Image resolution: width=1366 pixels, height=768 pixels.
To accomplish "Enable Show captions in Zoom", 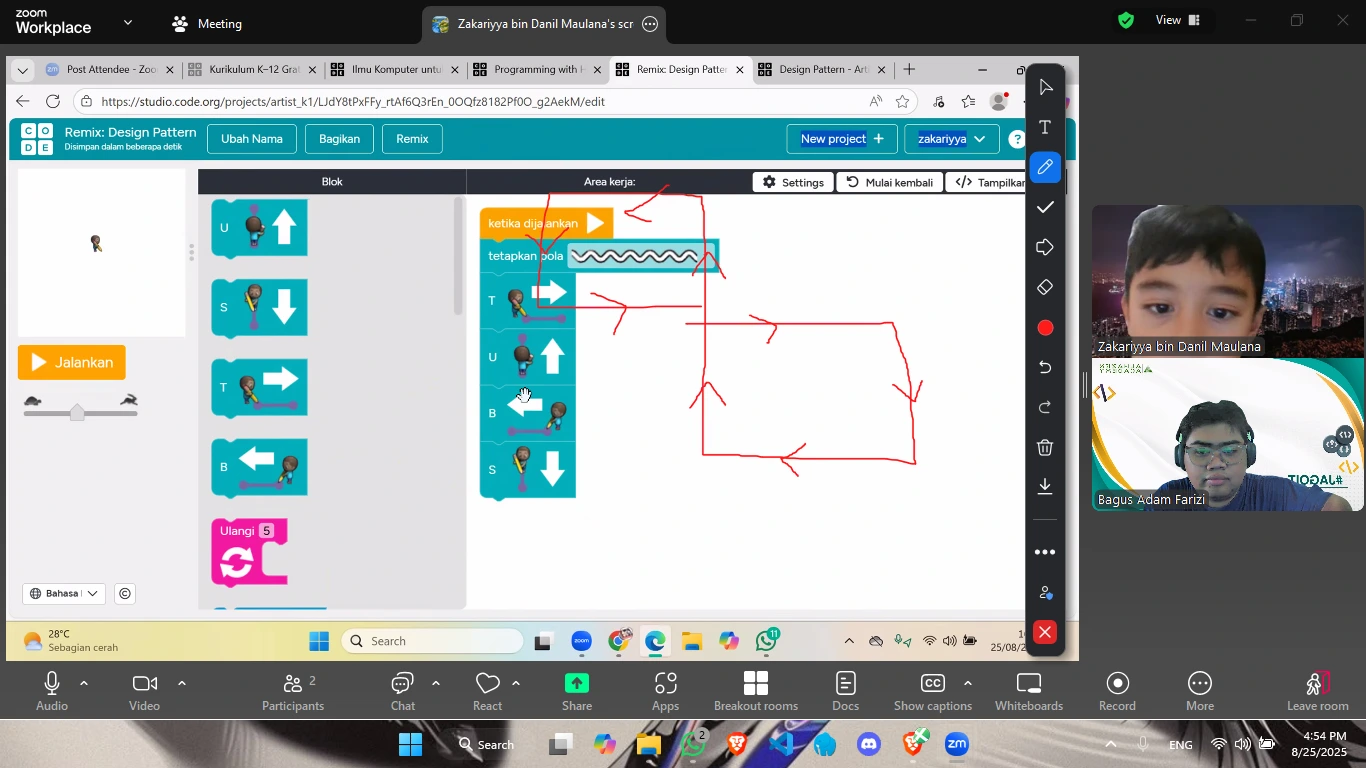I will tap(931, 690).
